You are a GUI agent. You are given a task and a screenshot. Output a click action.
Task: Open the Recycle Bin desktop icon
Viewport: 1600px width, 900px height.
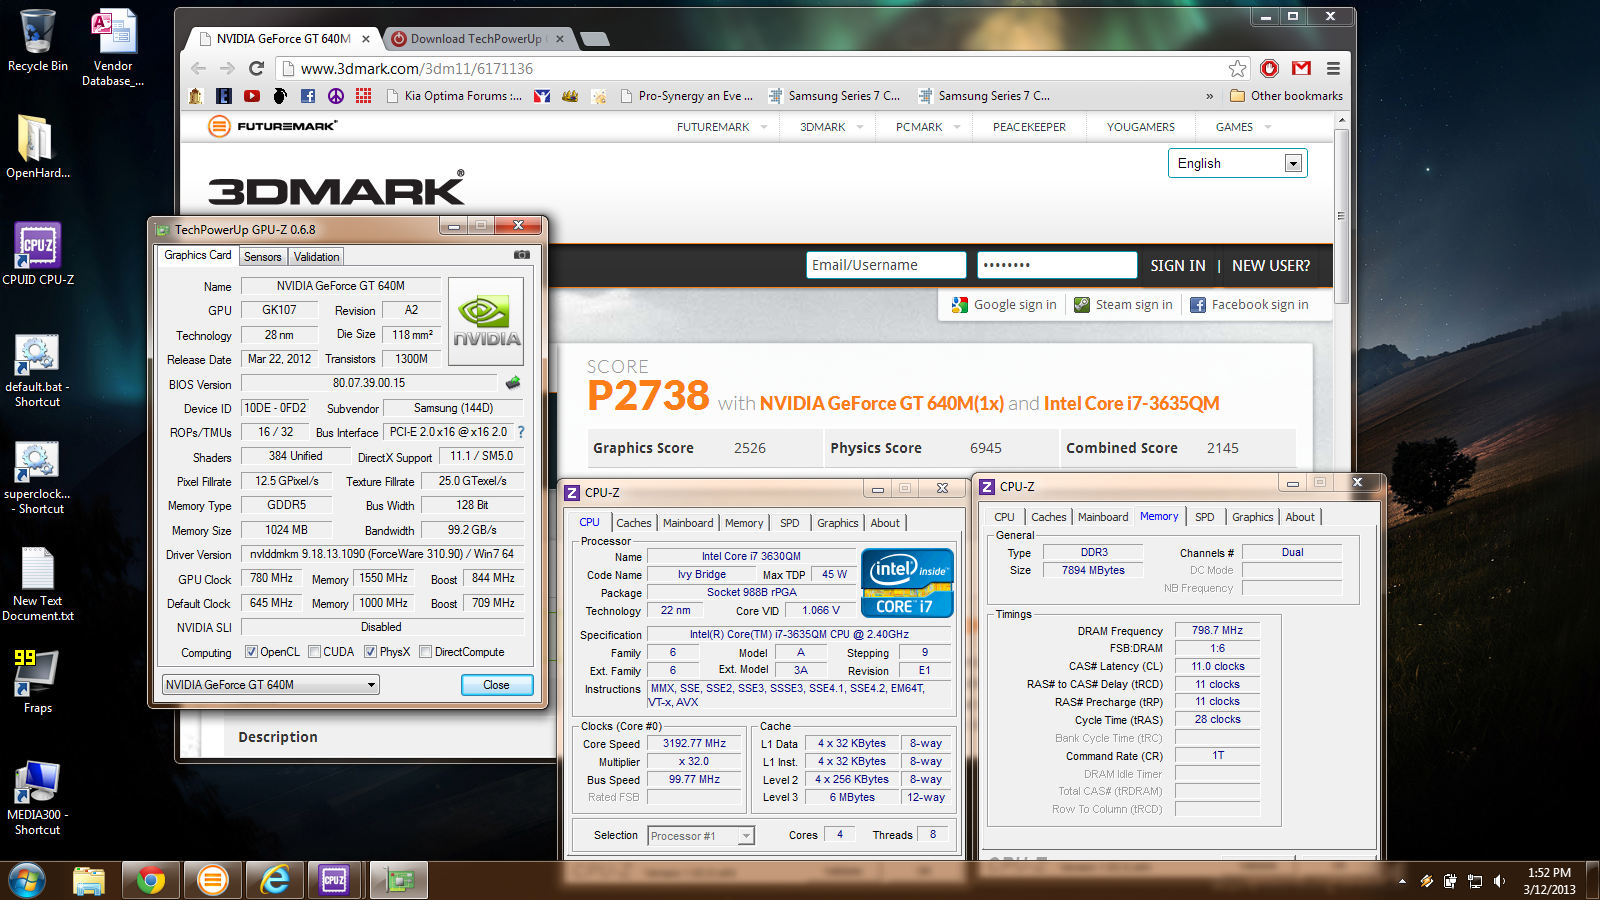[37, 40]
